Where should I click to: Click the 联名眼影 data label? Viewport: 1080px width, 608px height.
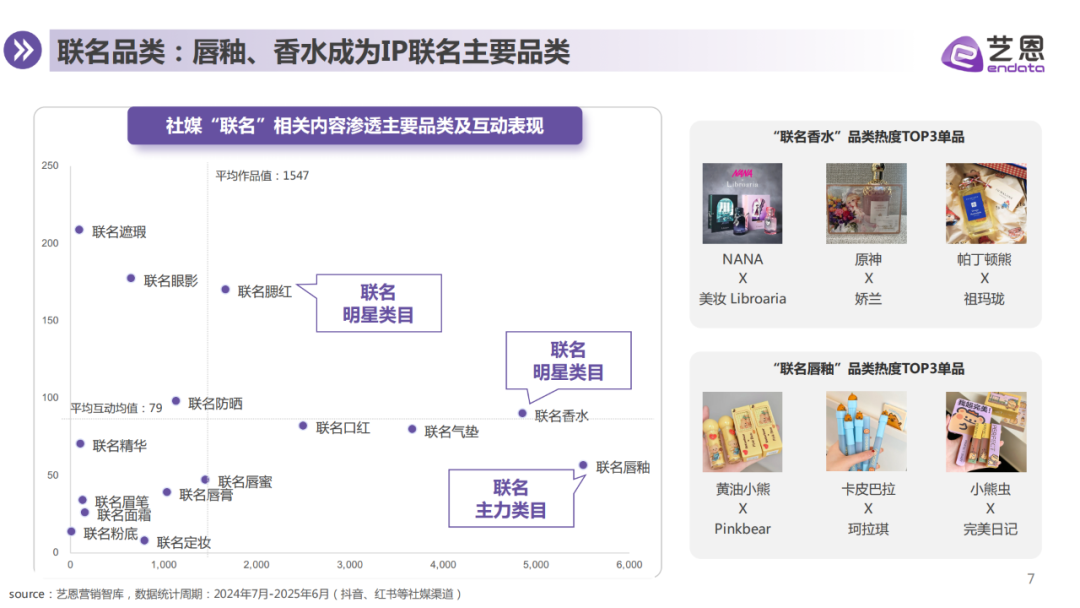coord(171,281)
